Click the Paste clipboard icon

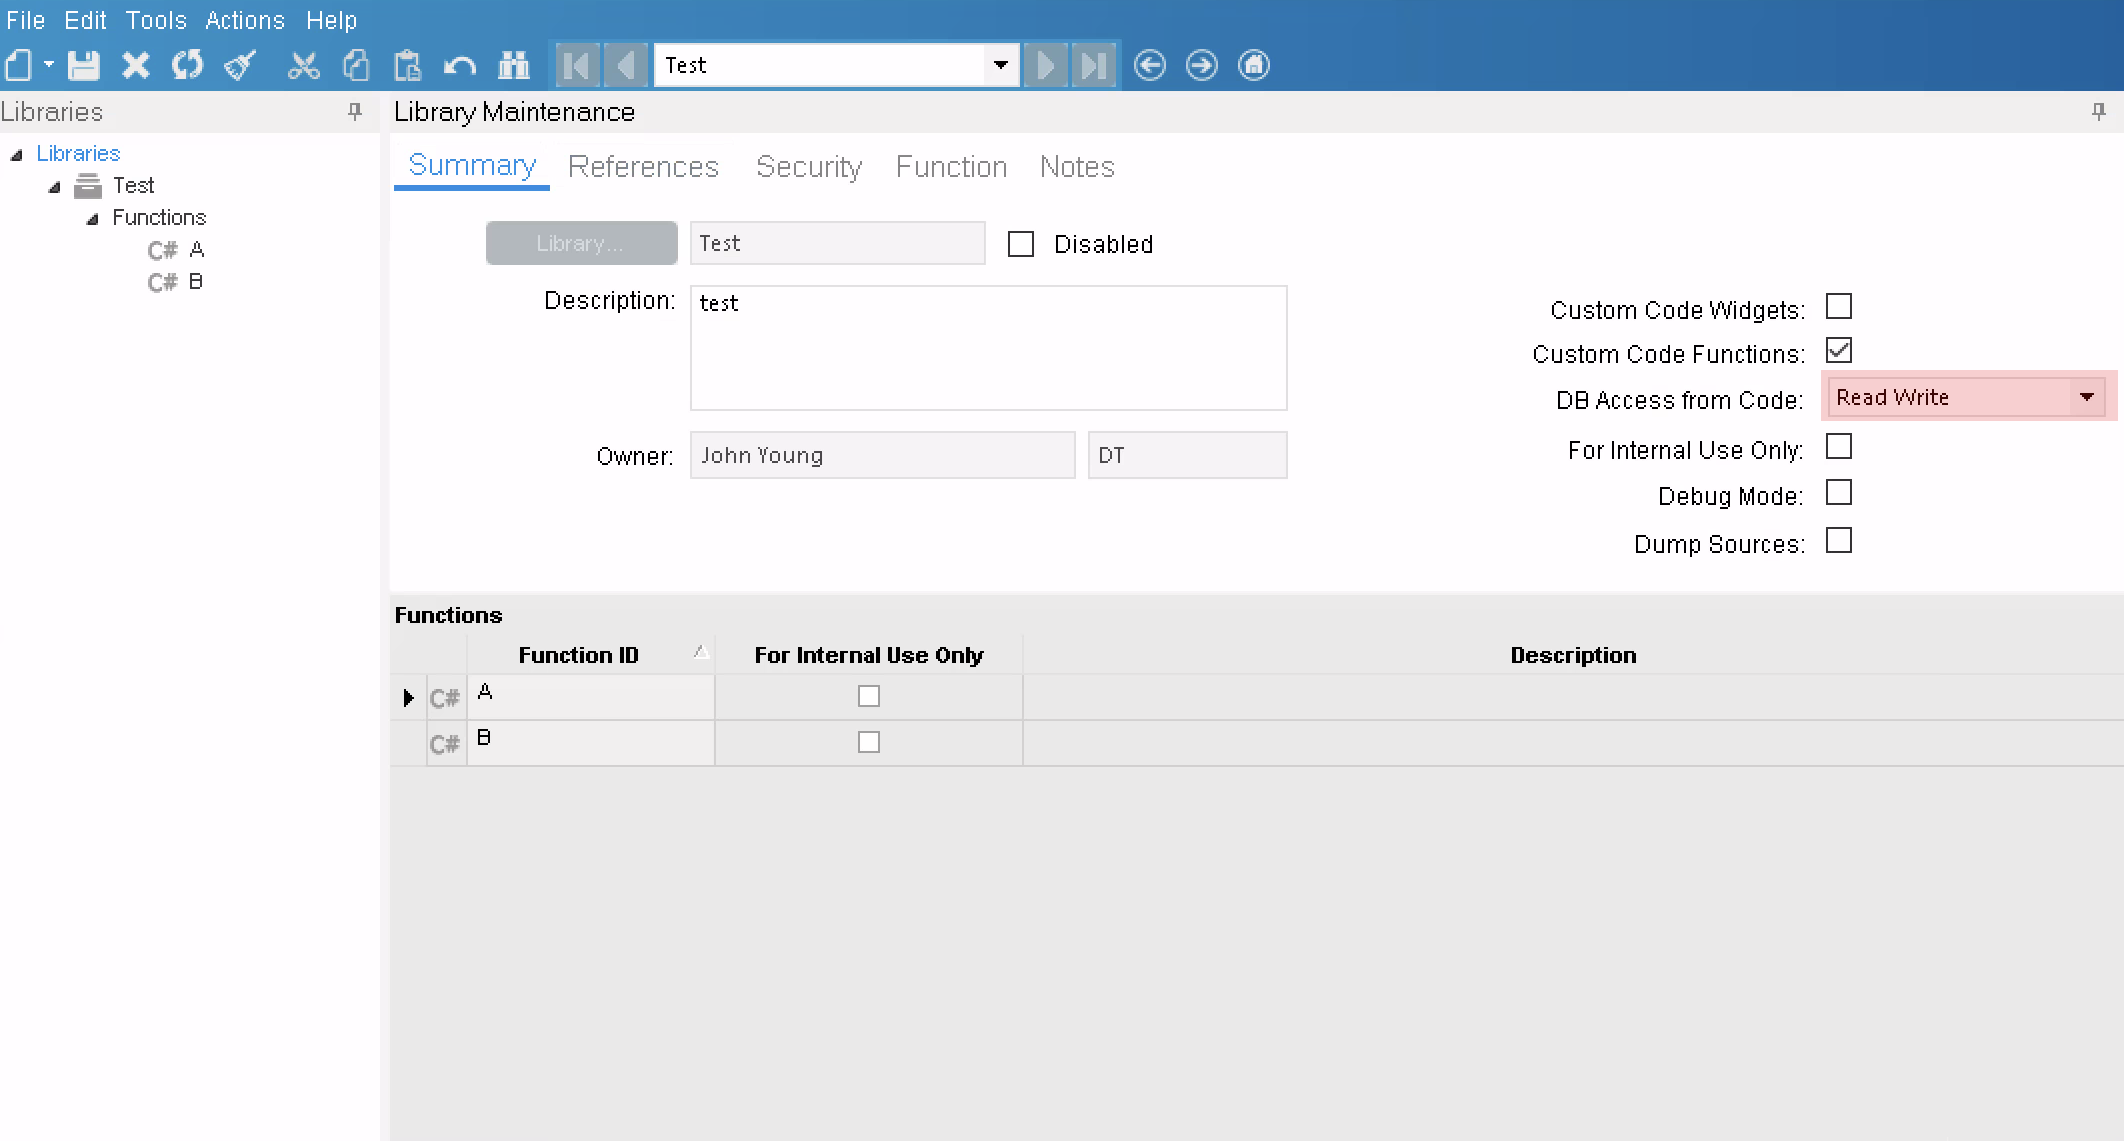point(407,66)
